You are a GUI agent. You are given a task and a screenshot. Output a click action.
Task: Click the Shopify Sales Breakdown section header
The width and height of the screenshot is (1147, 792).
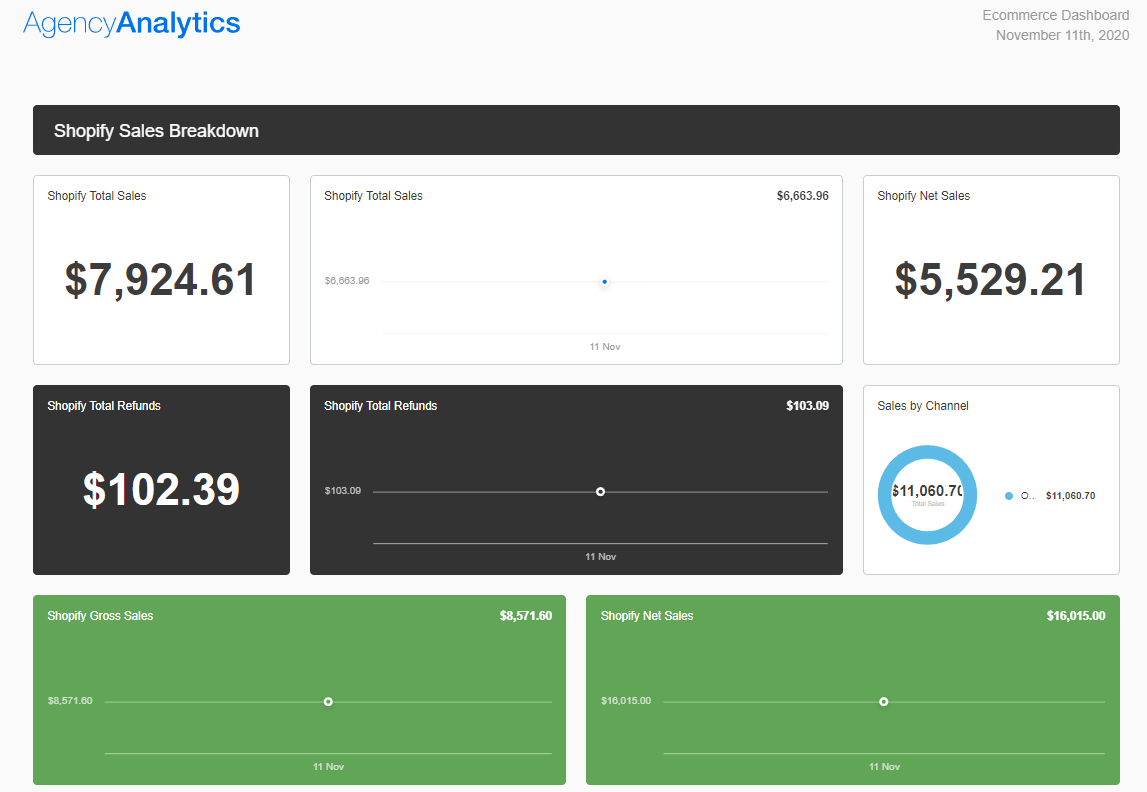pos(576,130)
